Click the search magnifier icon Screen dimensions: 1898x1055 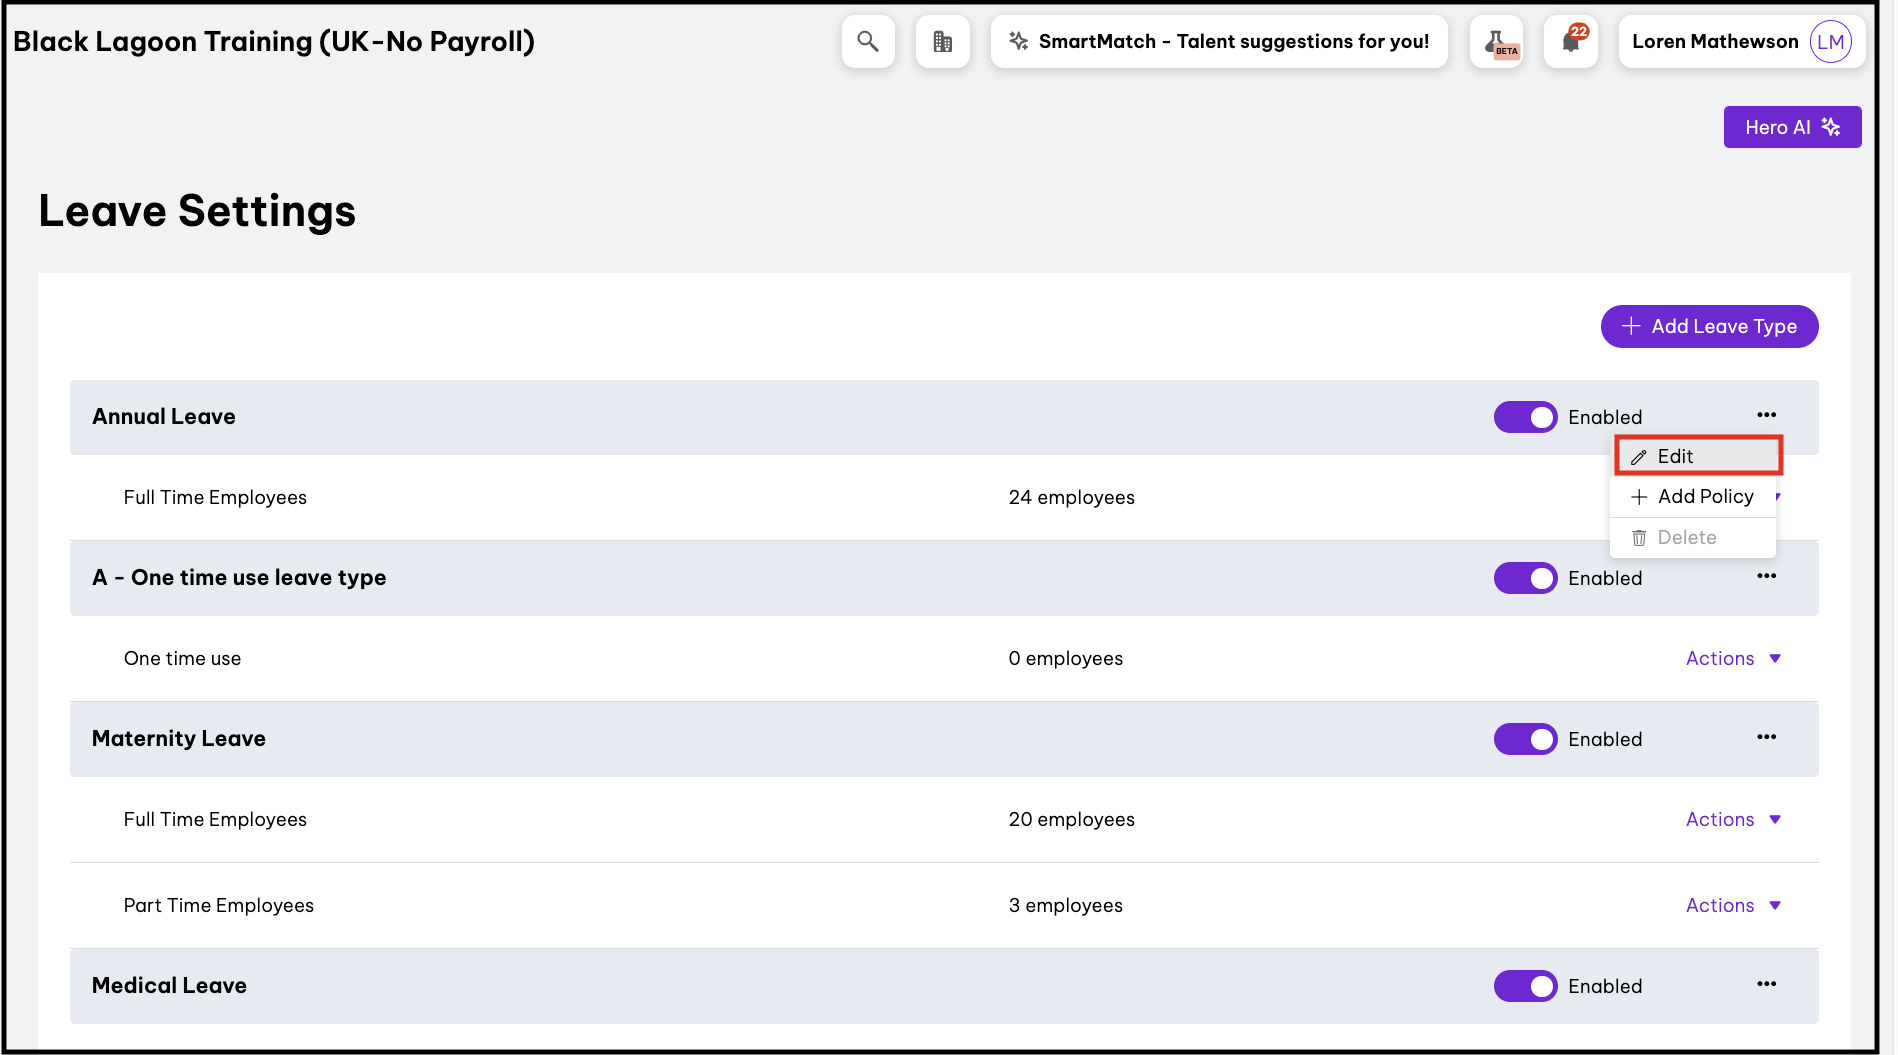point(867,42)
